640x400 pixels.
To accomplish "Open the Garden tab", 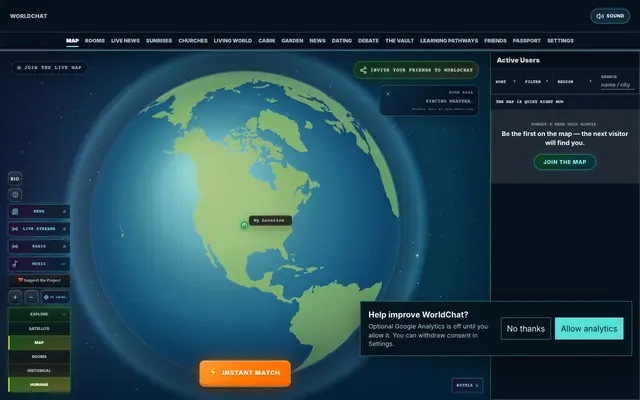I will [x=292, y=41].
